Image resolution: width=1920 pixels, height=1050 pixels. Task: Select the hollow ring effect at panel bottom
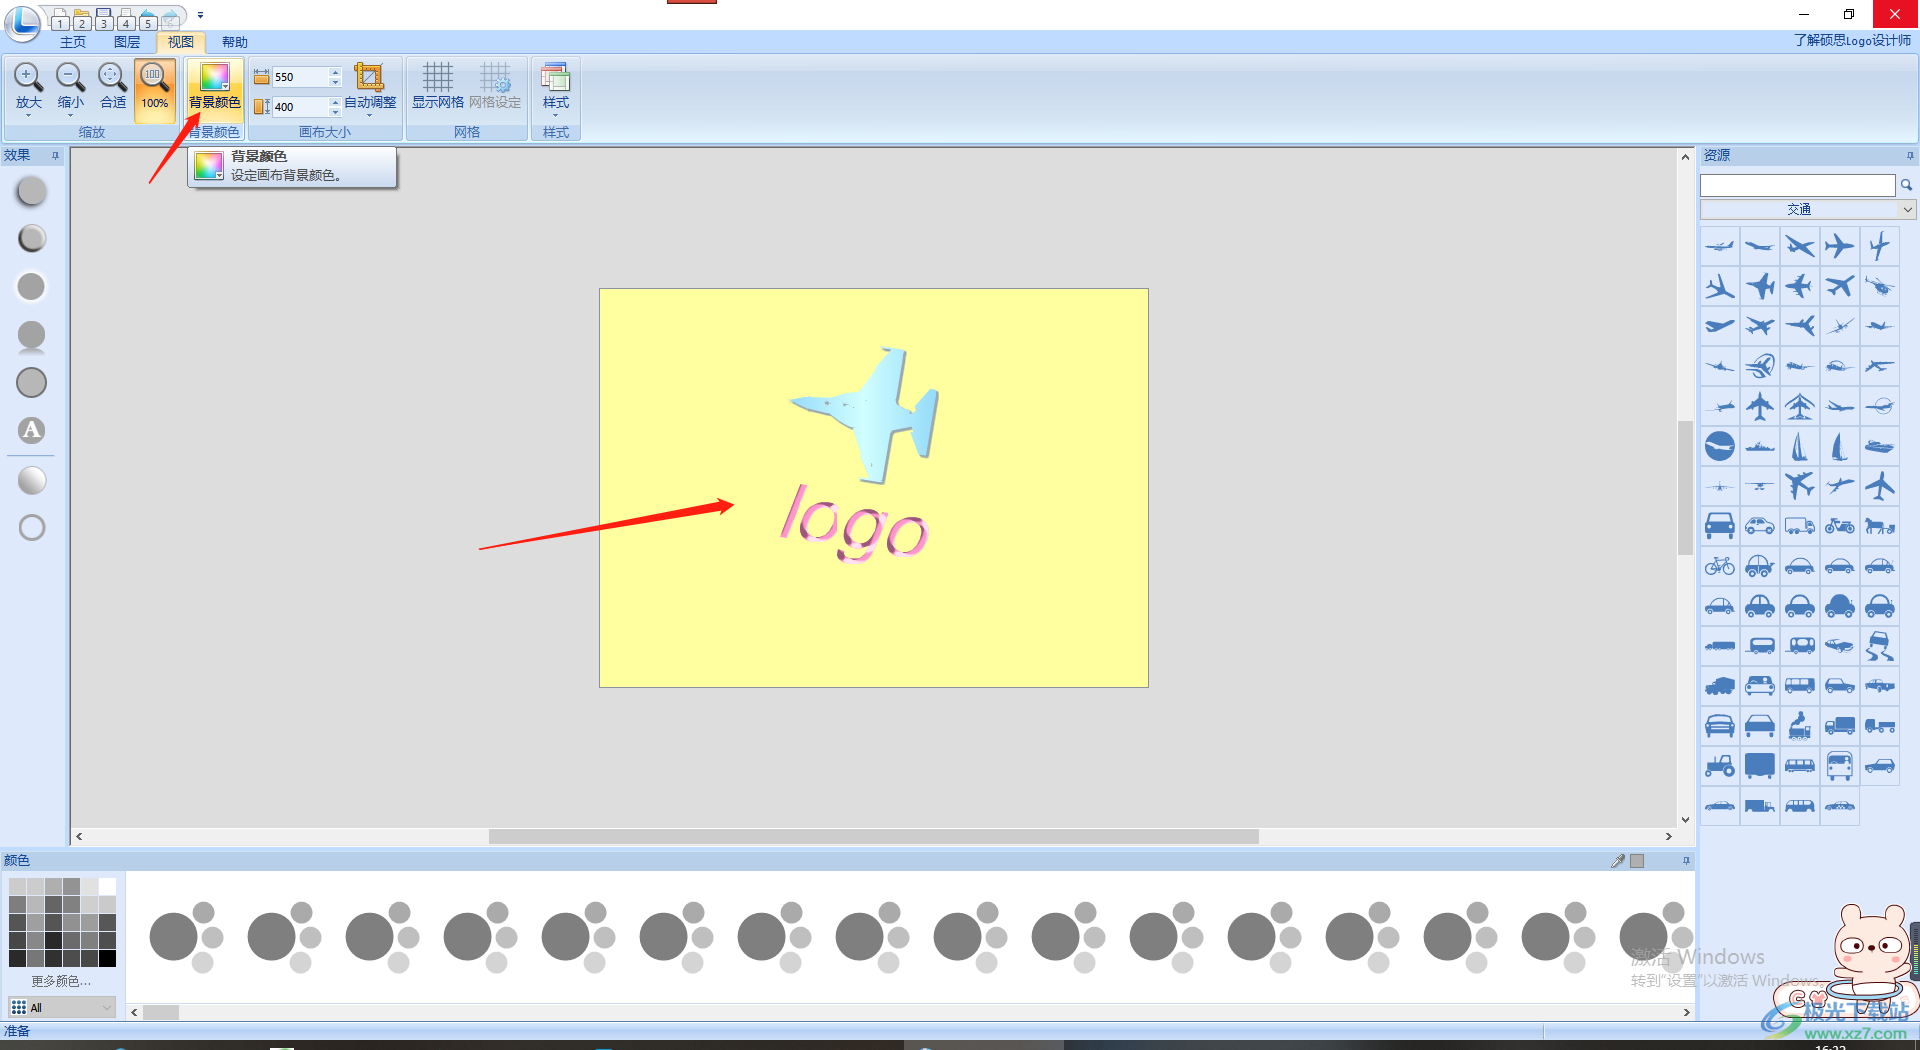coord(32,527)
